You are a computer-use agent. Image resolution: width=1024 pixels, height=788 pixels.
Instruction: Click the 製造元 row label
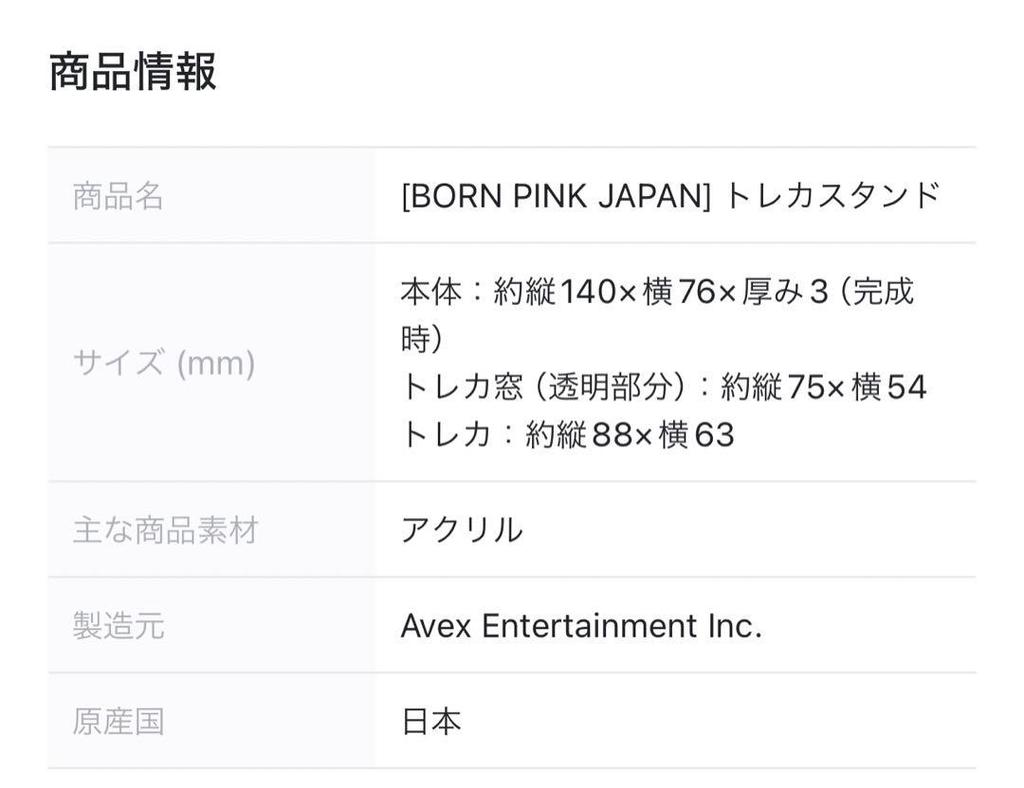(x=118, y=626)
